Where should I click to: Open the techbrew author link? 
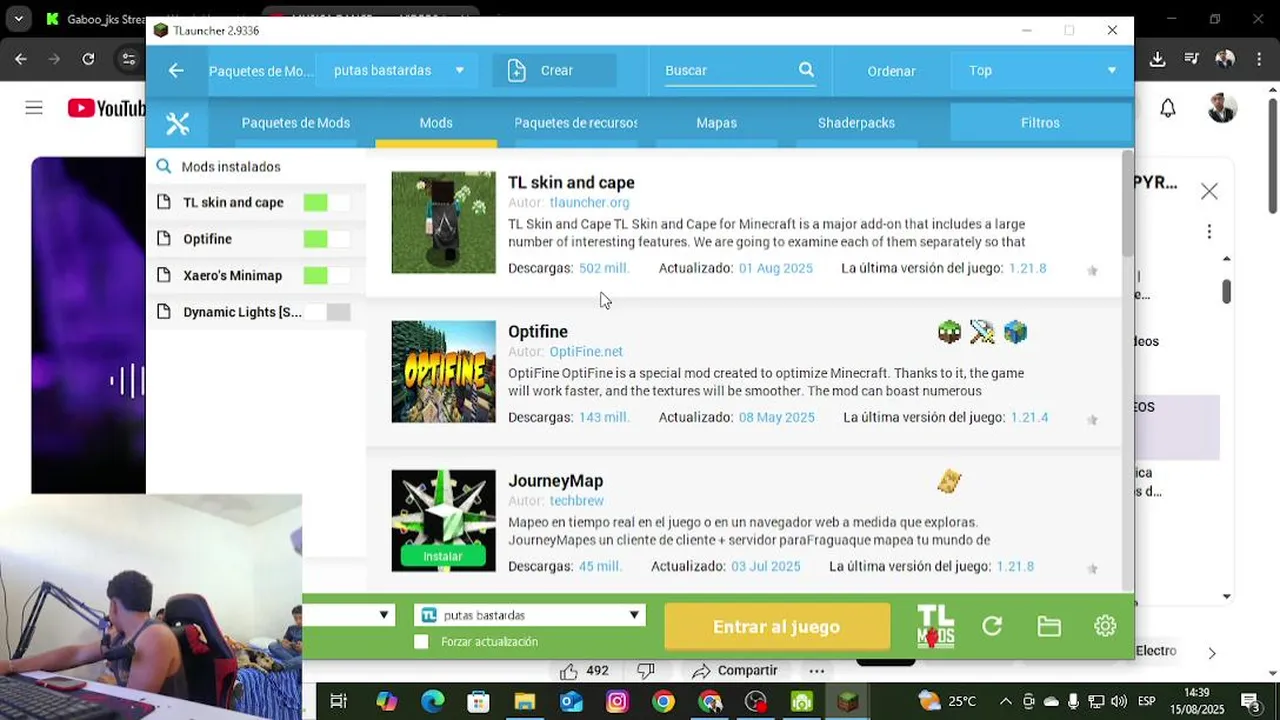(576, 501)
